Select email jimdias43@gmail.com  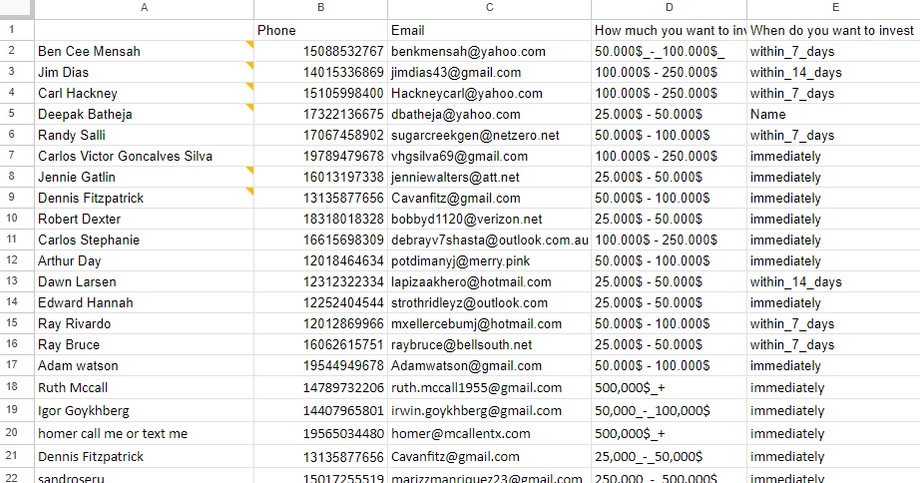click(x=489, y=72)
